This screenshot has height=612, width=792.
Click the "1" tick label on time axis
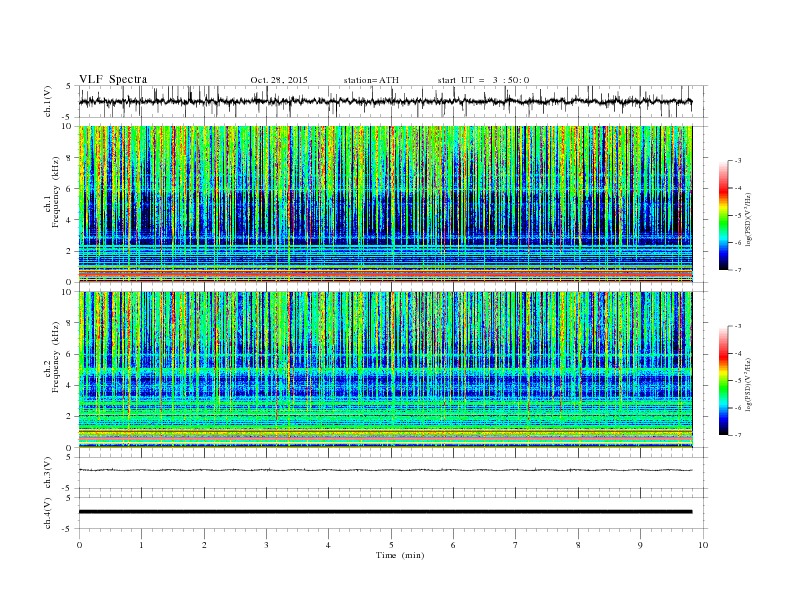pyautogui.click(x=142, y=545)
